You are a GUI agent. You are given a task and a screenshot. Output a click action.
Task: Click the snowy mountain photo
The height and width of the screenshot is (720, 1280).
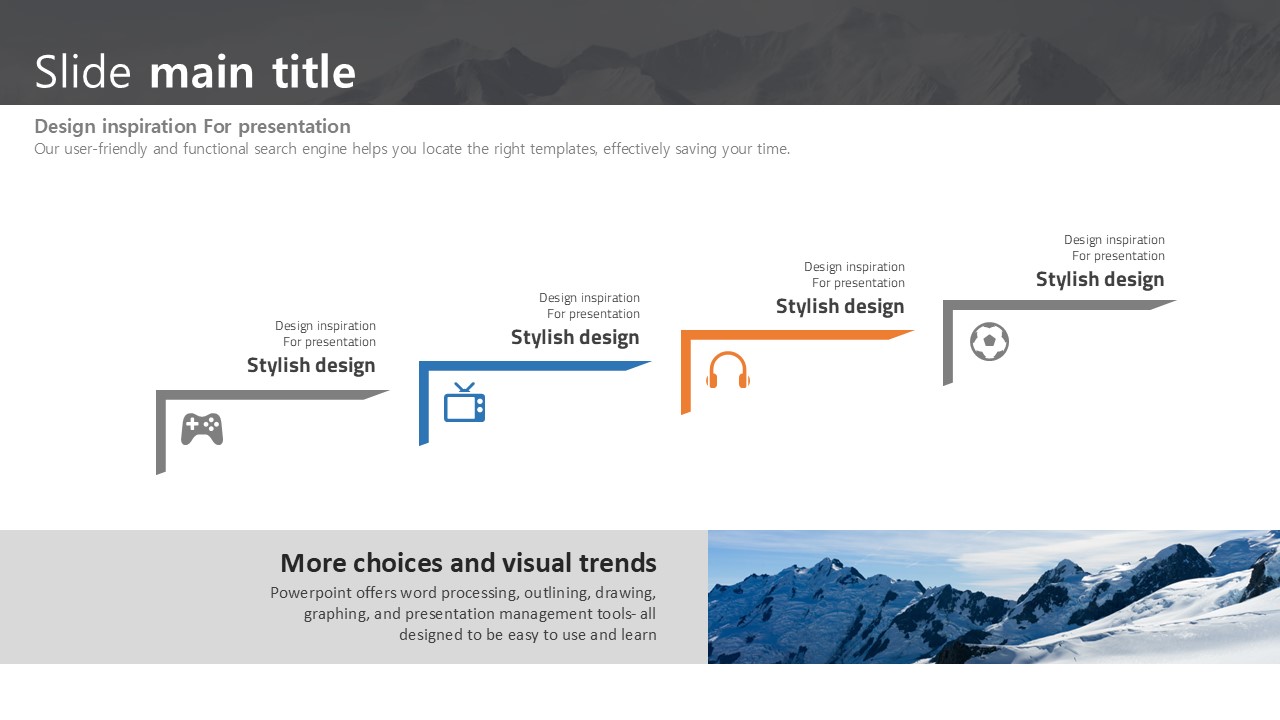click(993, 597)
